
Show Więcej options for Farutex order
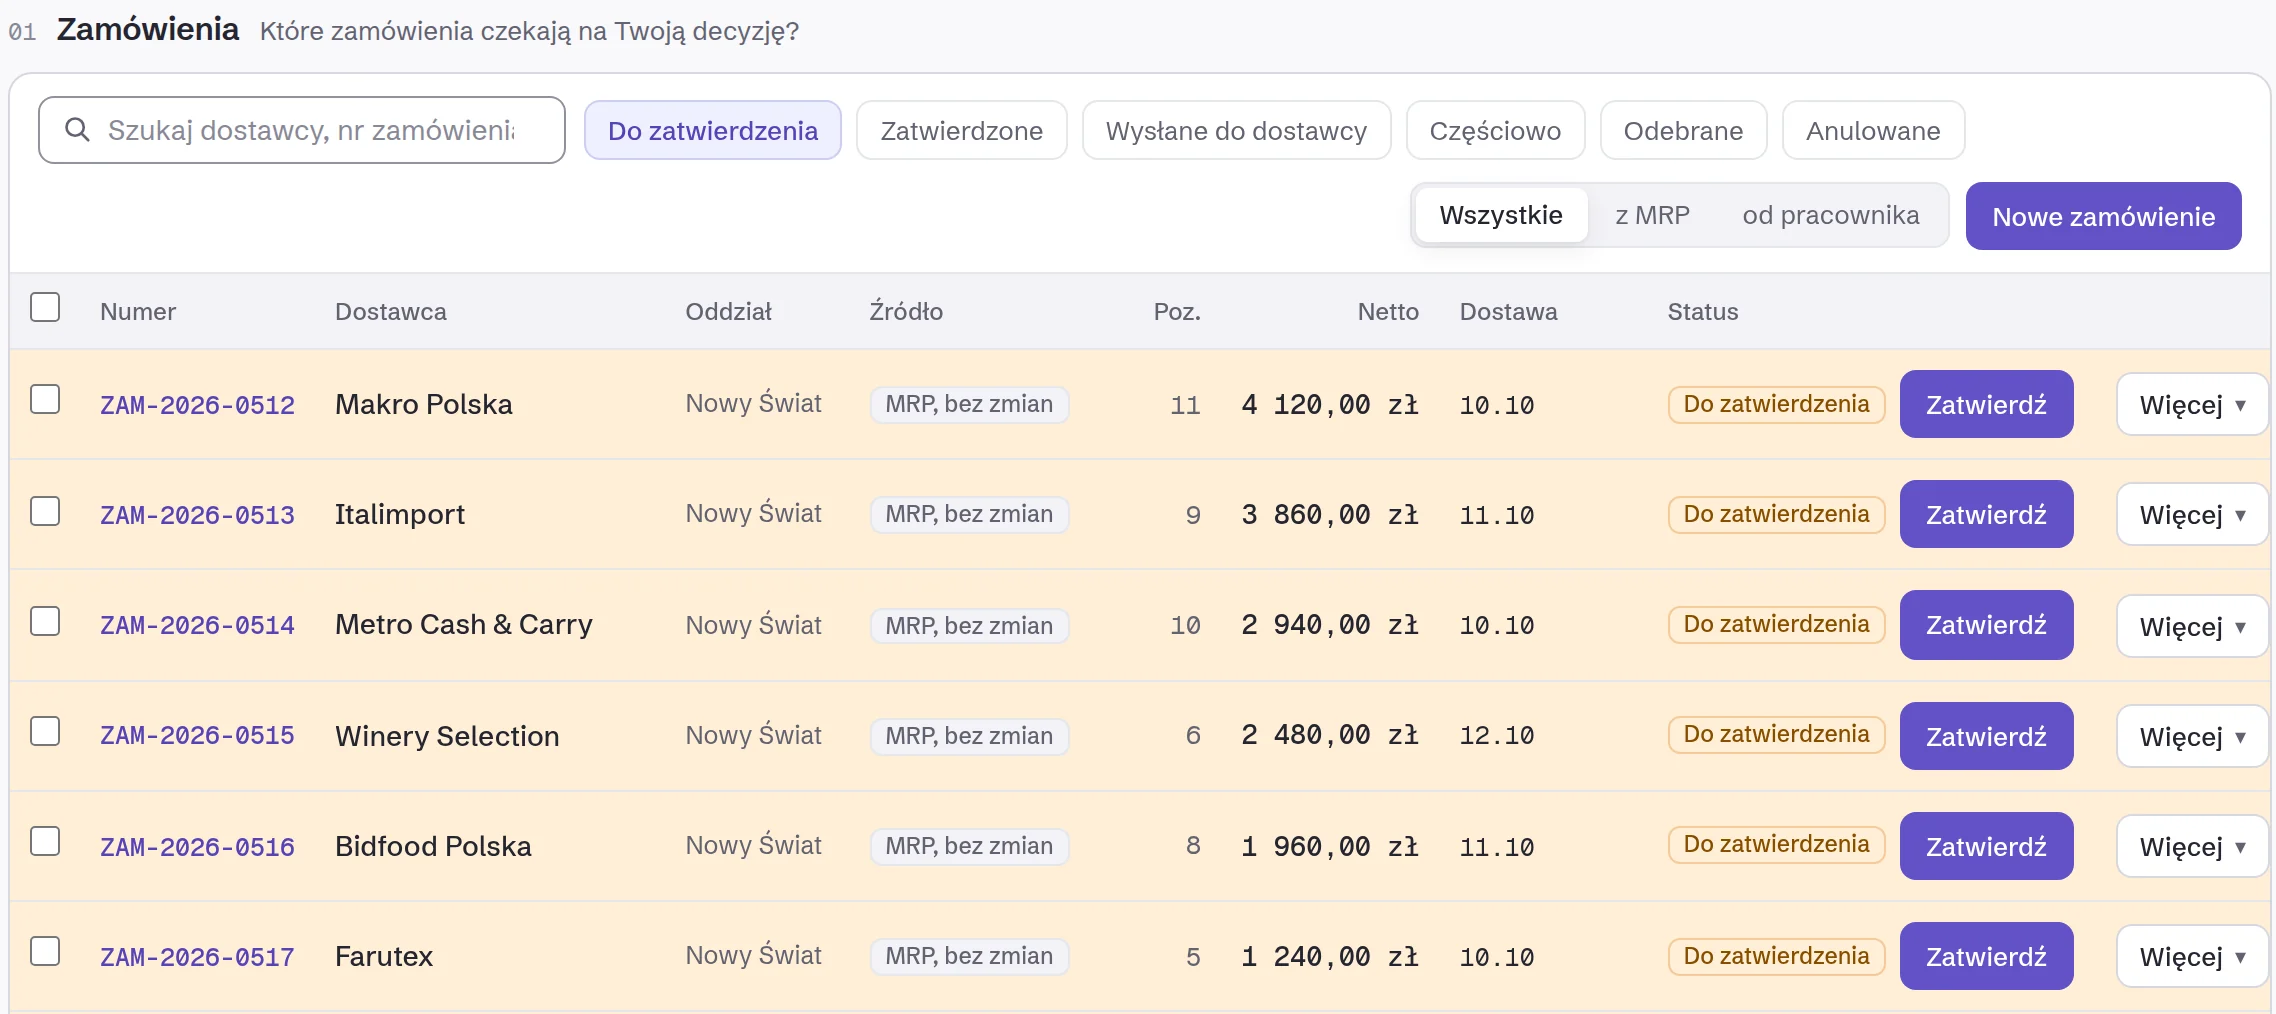pos(2192,956)
